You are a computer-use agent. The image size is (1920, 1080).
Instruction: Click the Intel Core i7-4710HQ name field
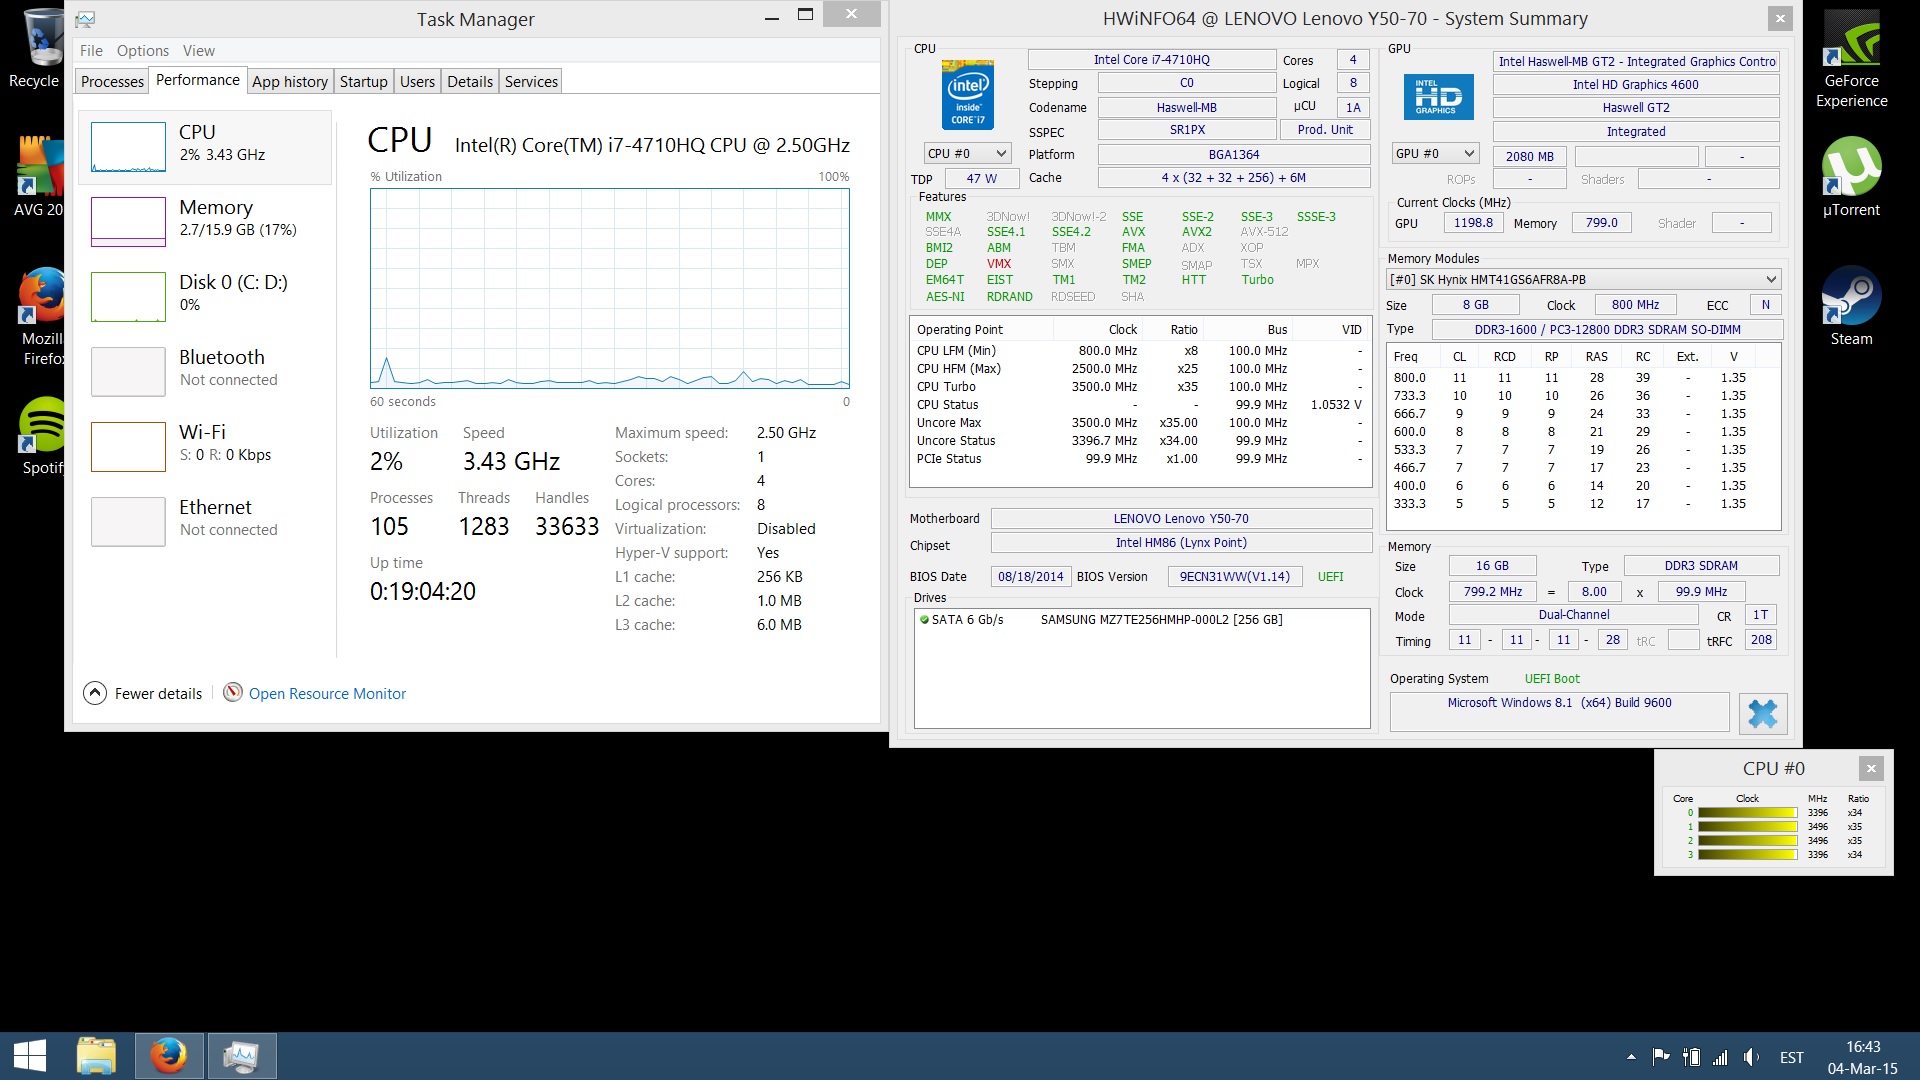tap(1151, 60)
